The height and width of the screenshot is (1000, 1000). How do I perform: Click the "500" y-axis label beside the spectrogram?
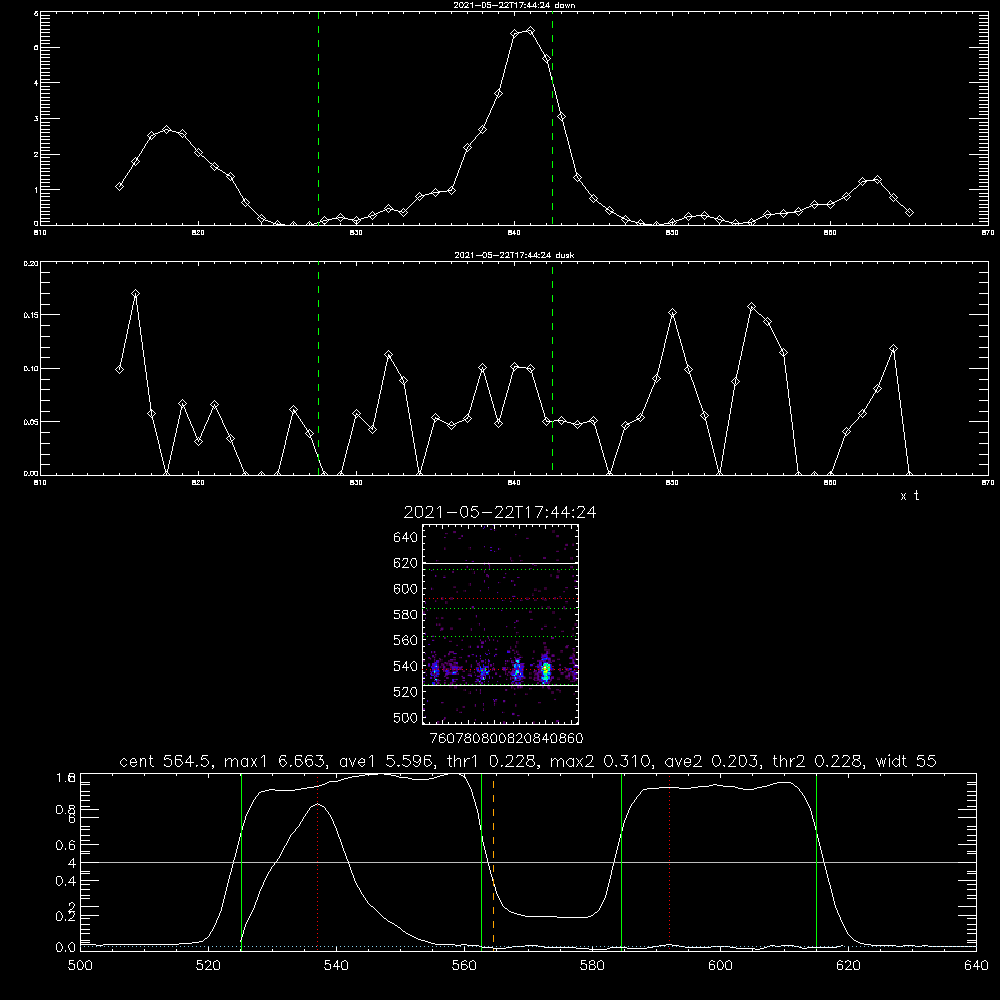pyautogui.click(x=406, y=717)
